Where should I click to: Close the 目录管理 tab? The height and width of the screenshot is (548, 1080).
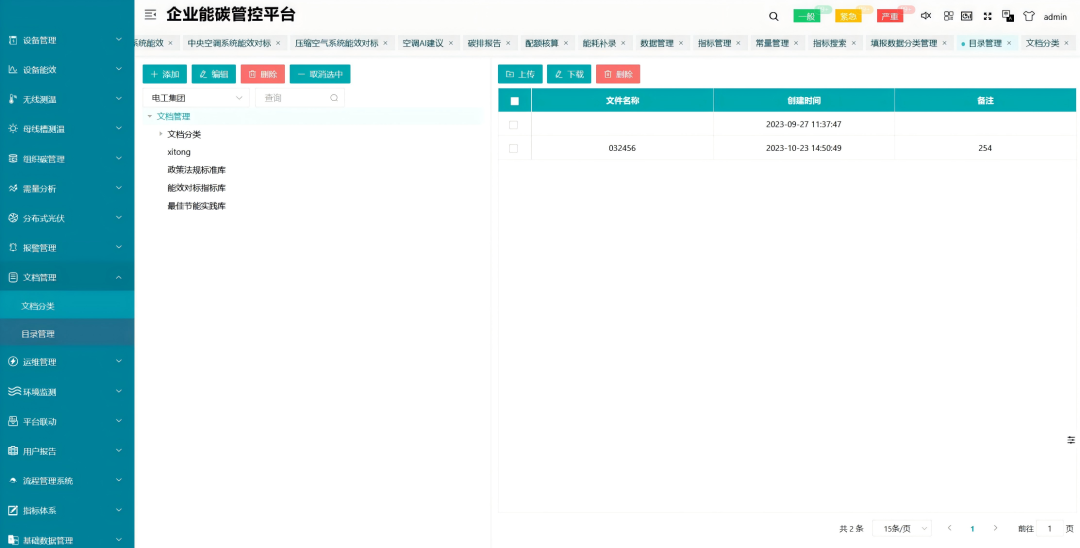tap(1009, 43)
